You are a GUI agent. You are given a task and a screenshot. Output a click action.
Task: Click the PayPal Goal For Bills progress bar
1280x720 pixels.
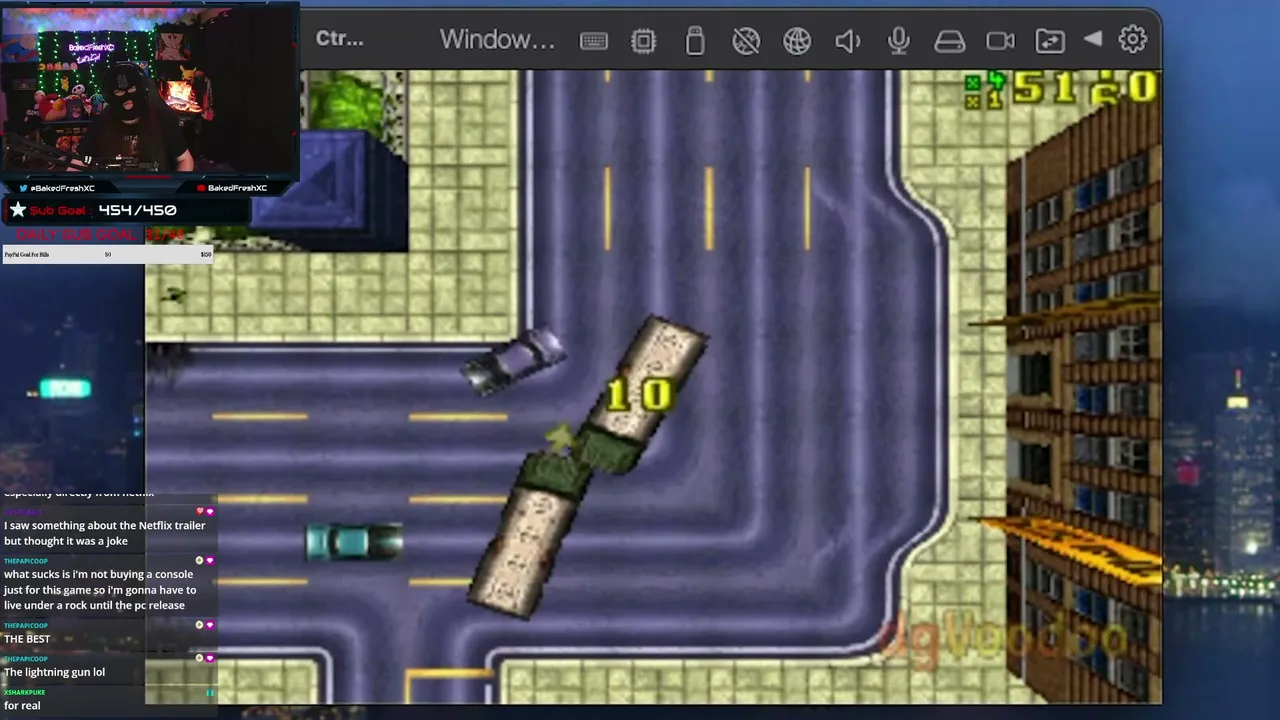point(108,255)
